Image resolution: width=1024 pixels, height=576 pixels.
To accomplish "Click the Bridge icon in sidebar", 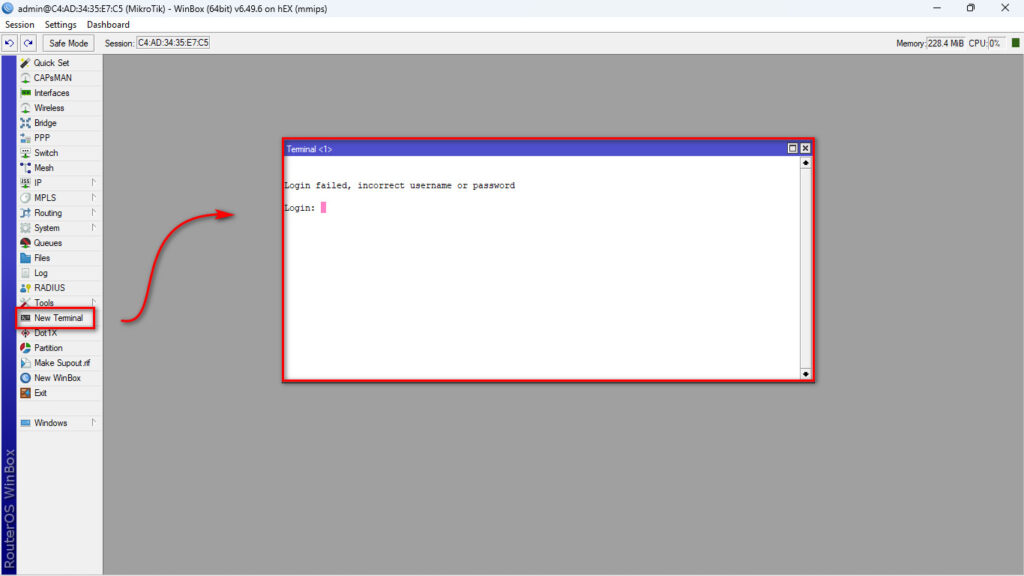I will (26, 123).
